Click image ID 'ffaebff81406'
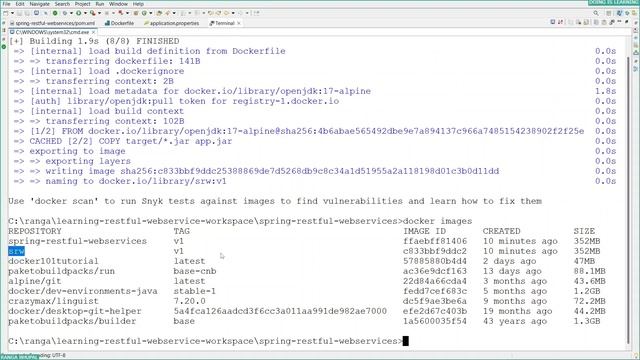 pos(435,241)
